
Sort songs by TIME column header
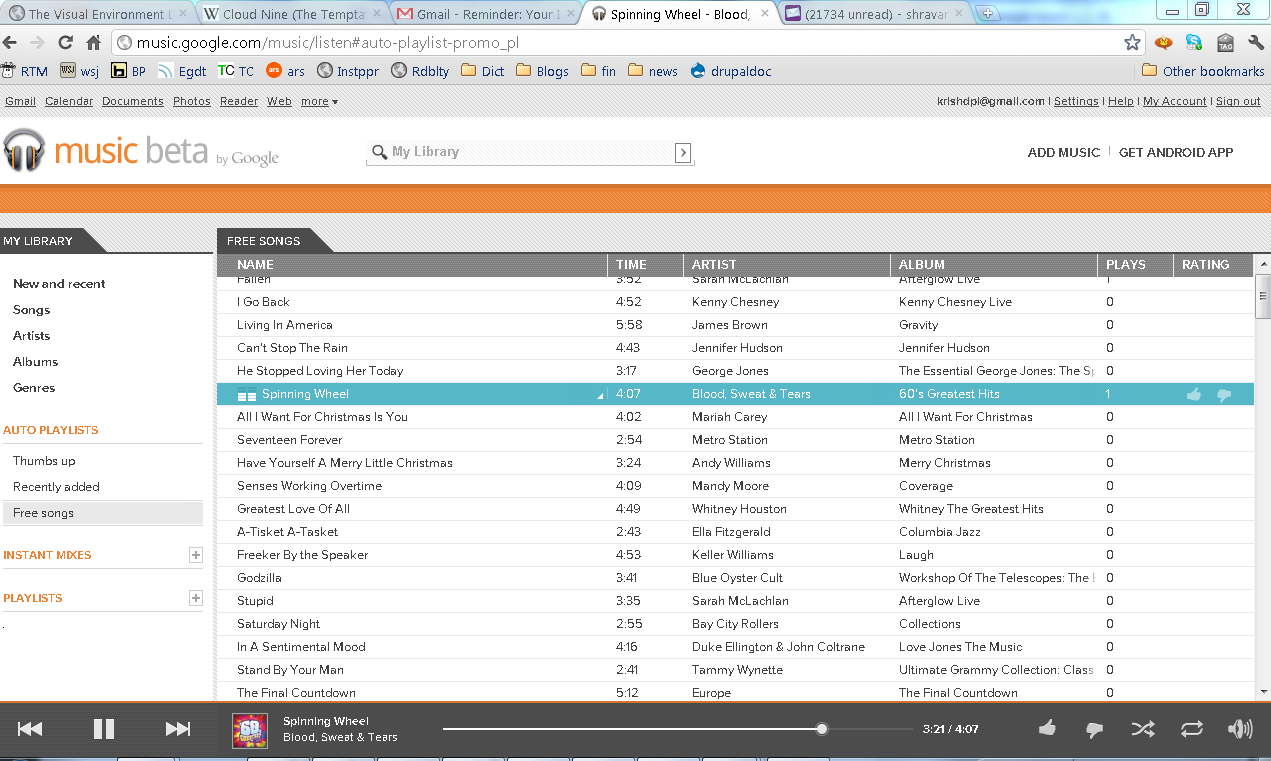[646, 265]
